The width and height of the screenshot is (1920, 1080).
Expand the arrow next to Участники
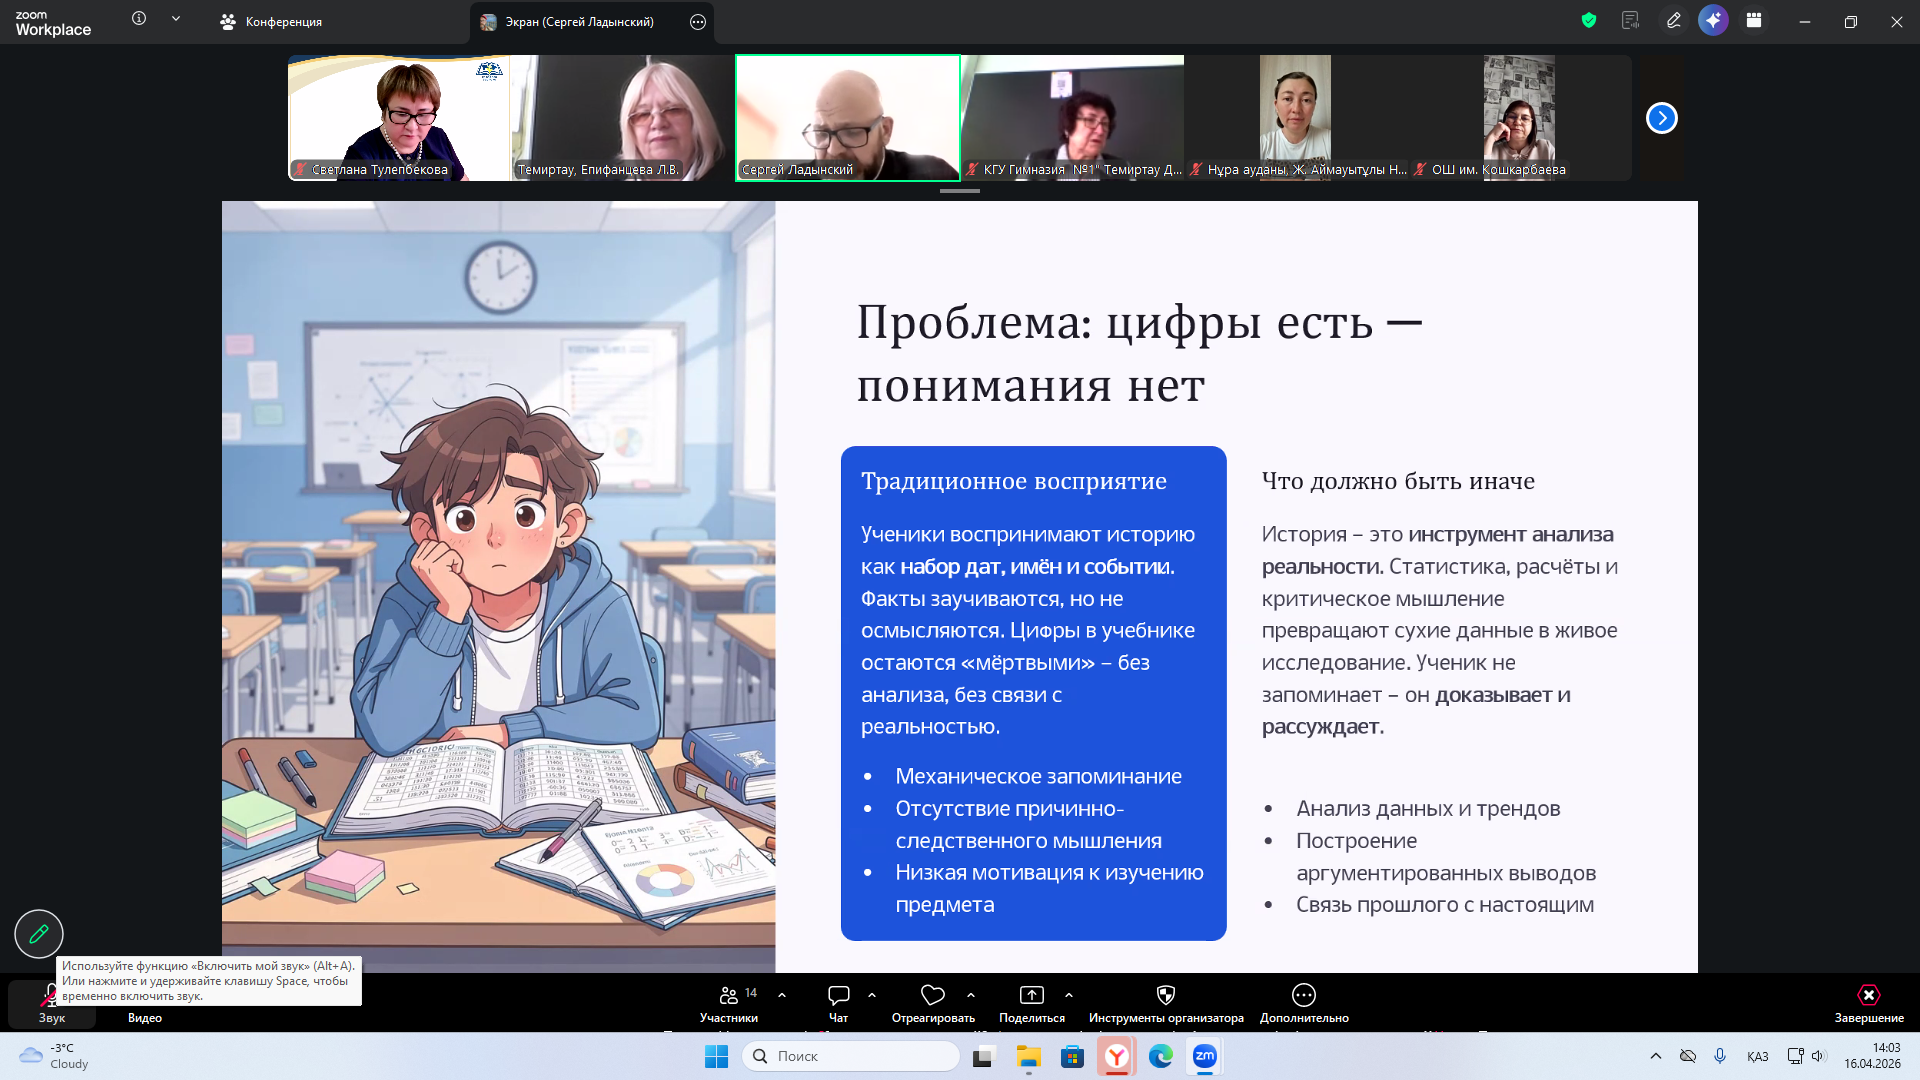pos(782,995)
